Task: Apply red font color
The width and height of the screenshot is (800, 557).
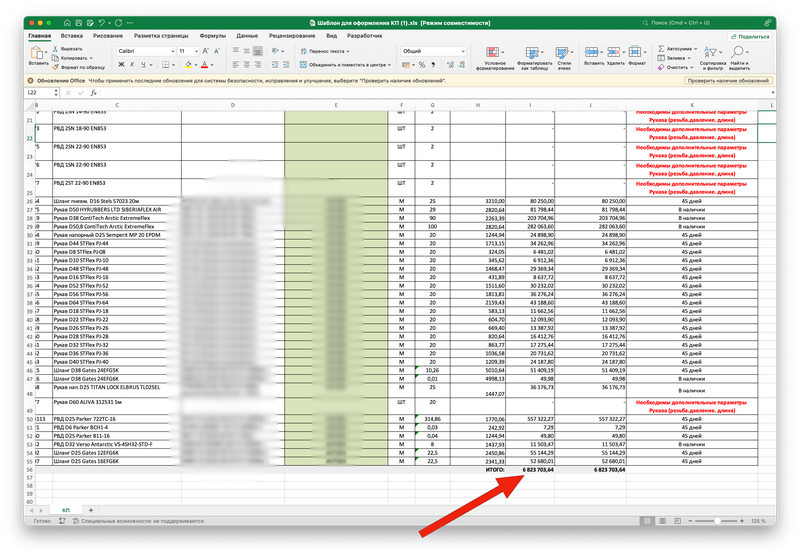Action: tap(205, 65)
